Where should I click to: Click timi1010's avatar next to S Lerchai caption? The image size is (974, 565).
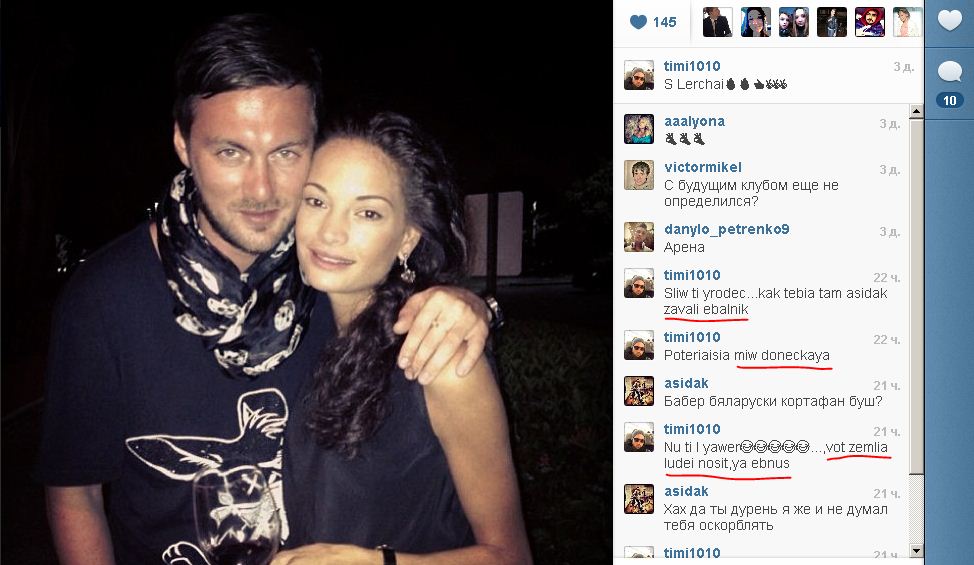coord(639,75)
